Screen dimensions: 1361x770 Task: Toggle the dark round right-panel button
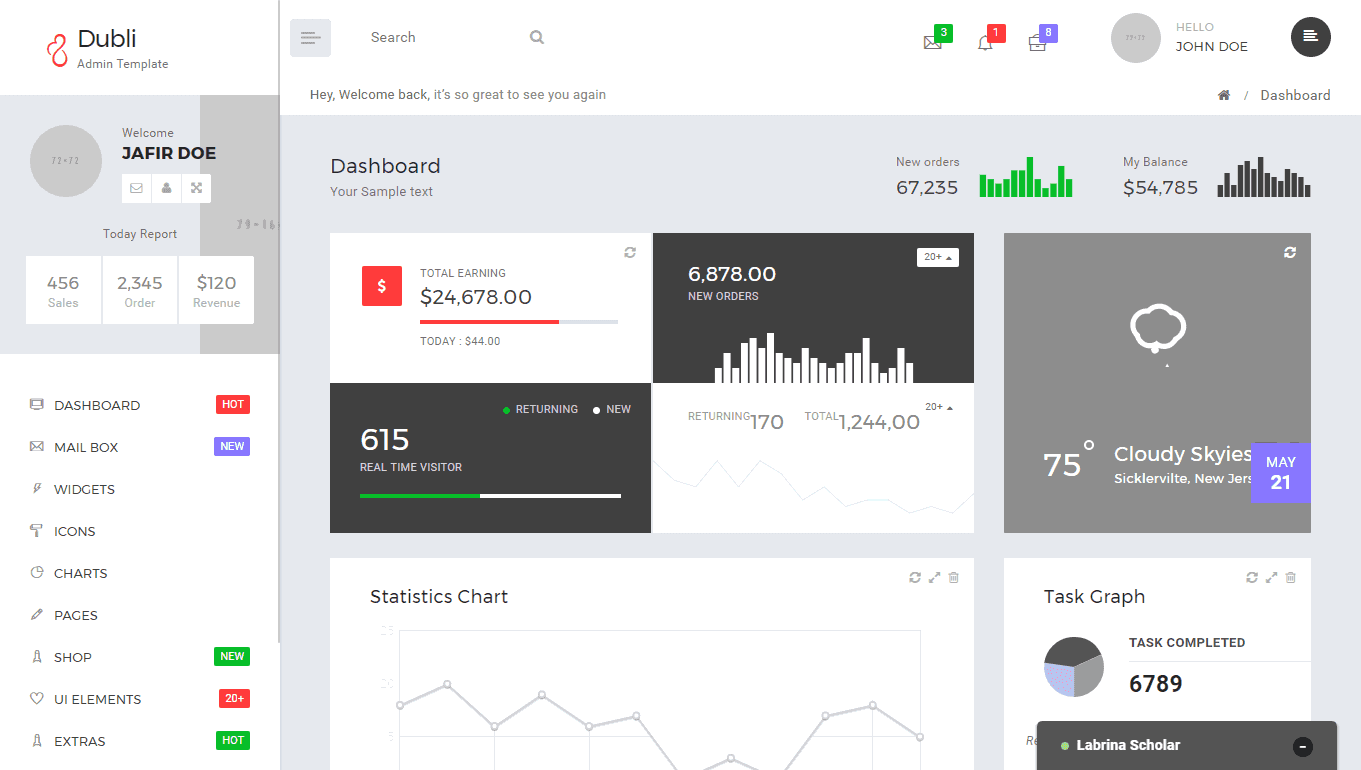1310,37
